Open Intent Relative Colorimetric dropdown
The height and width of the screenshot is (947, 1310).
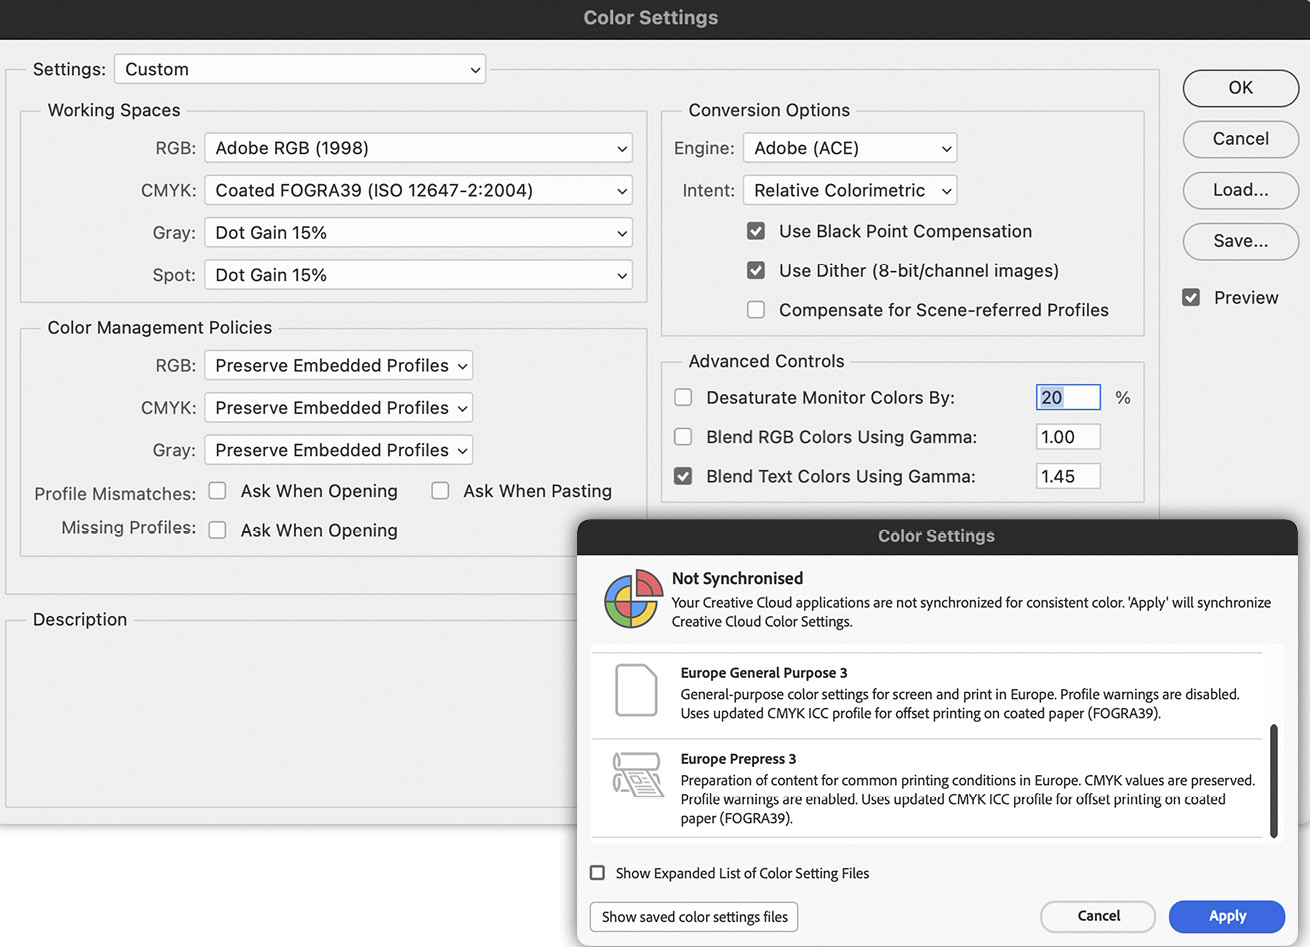point(850,190)
